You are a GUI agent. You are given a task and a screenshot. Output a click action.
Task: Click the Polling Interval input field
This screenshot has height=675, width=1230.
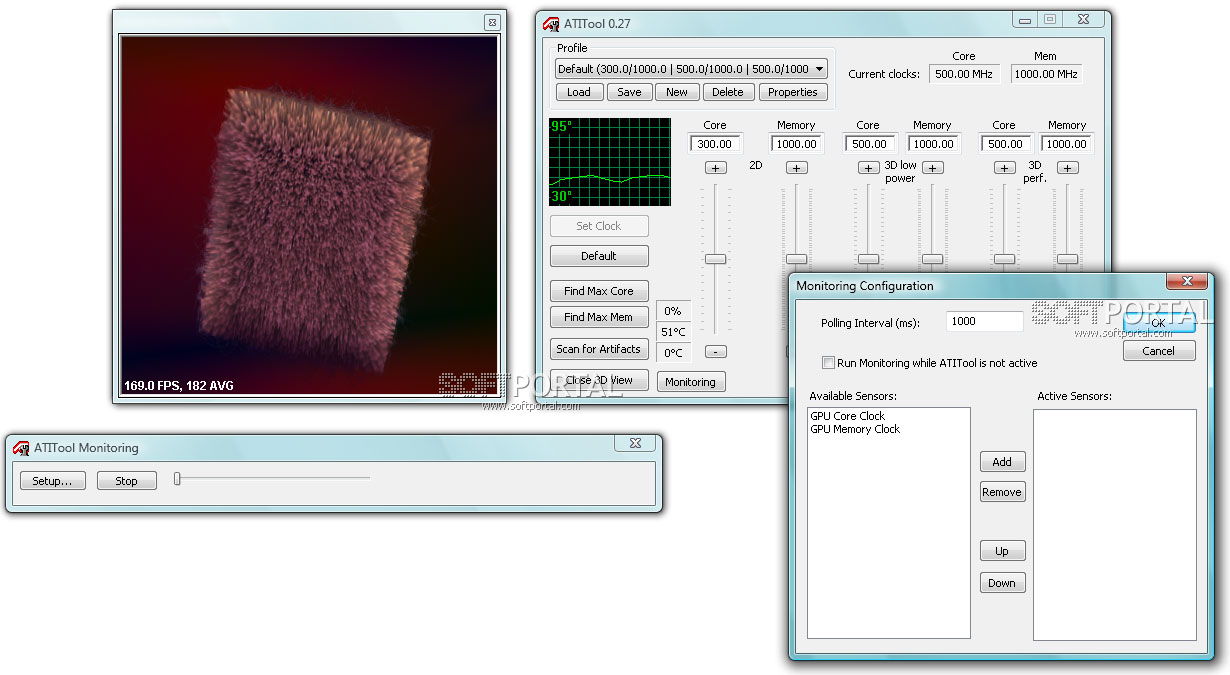coord(985,322)
